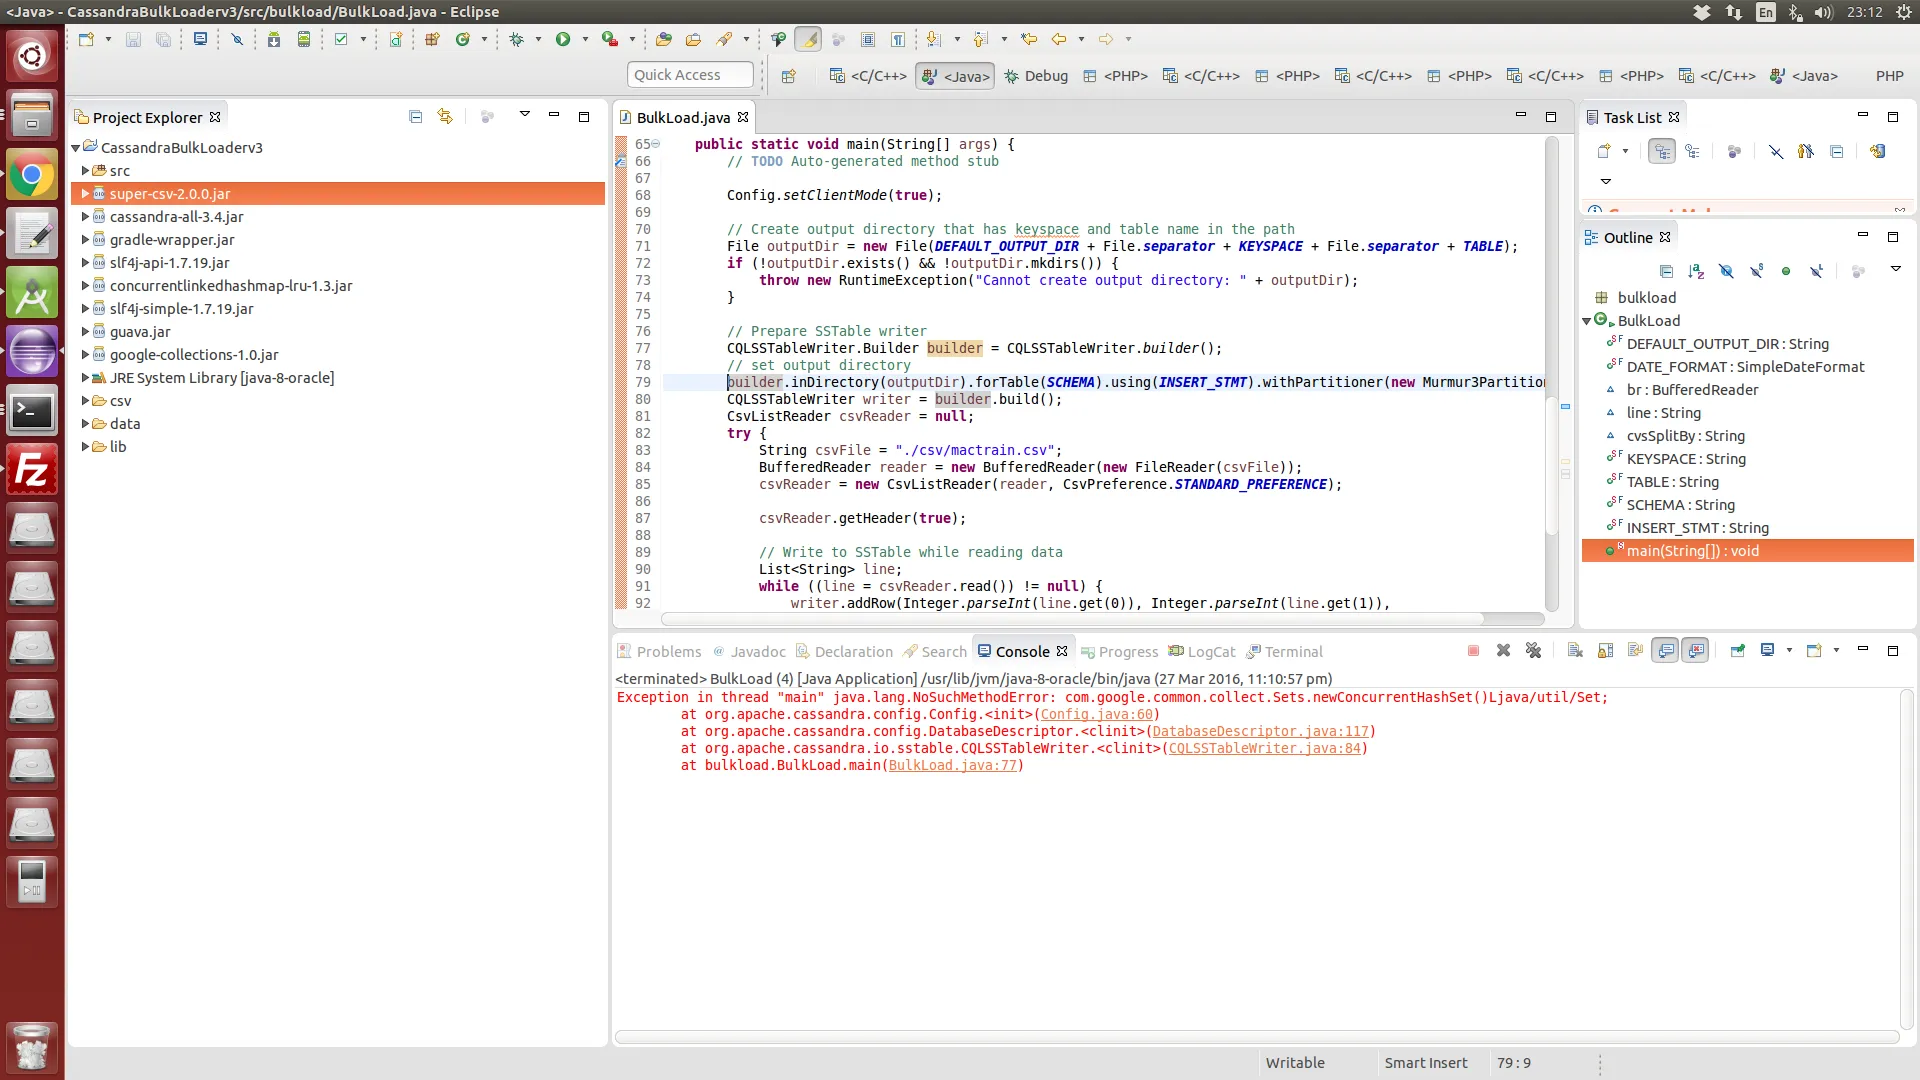
Task: Open the BulkLoad.java:77 stack trace link
Action: (953, 766)
